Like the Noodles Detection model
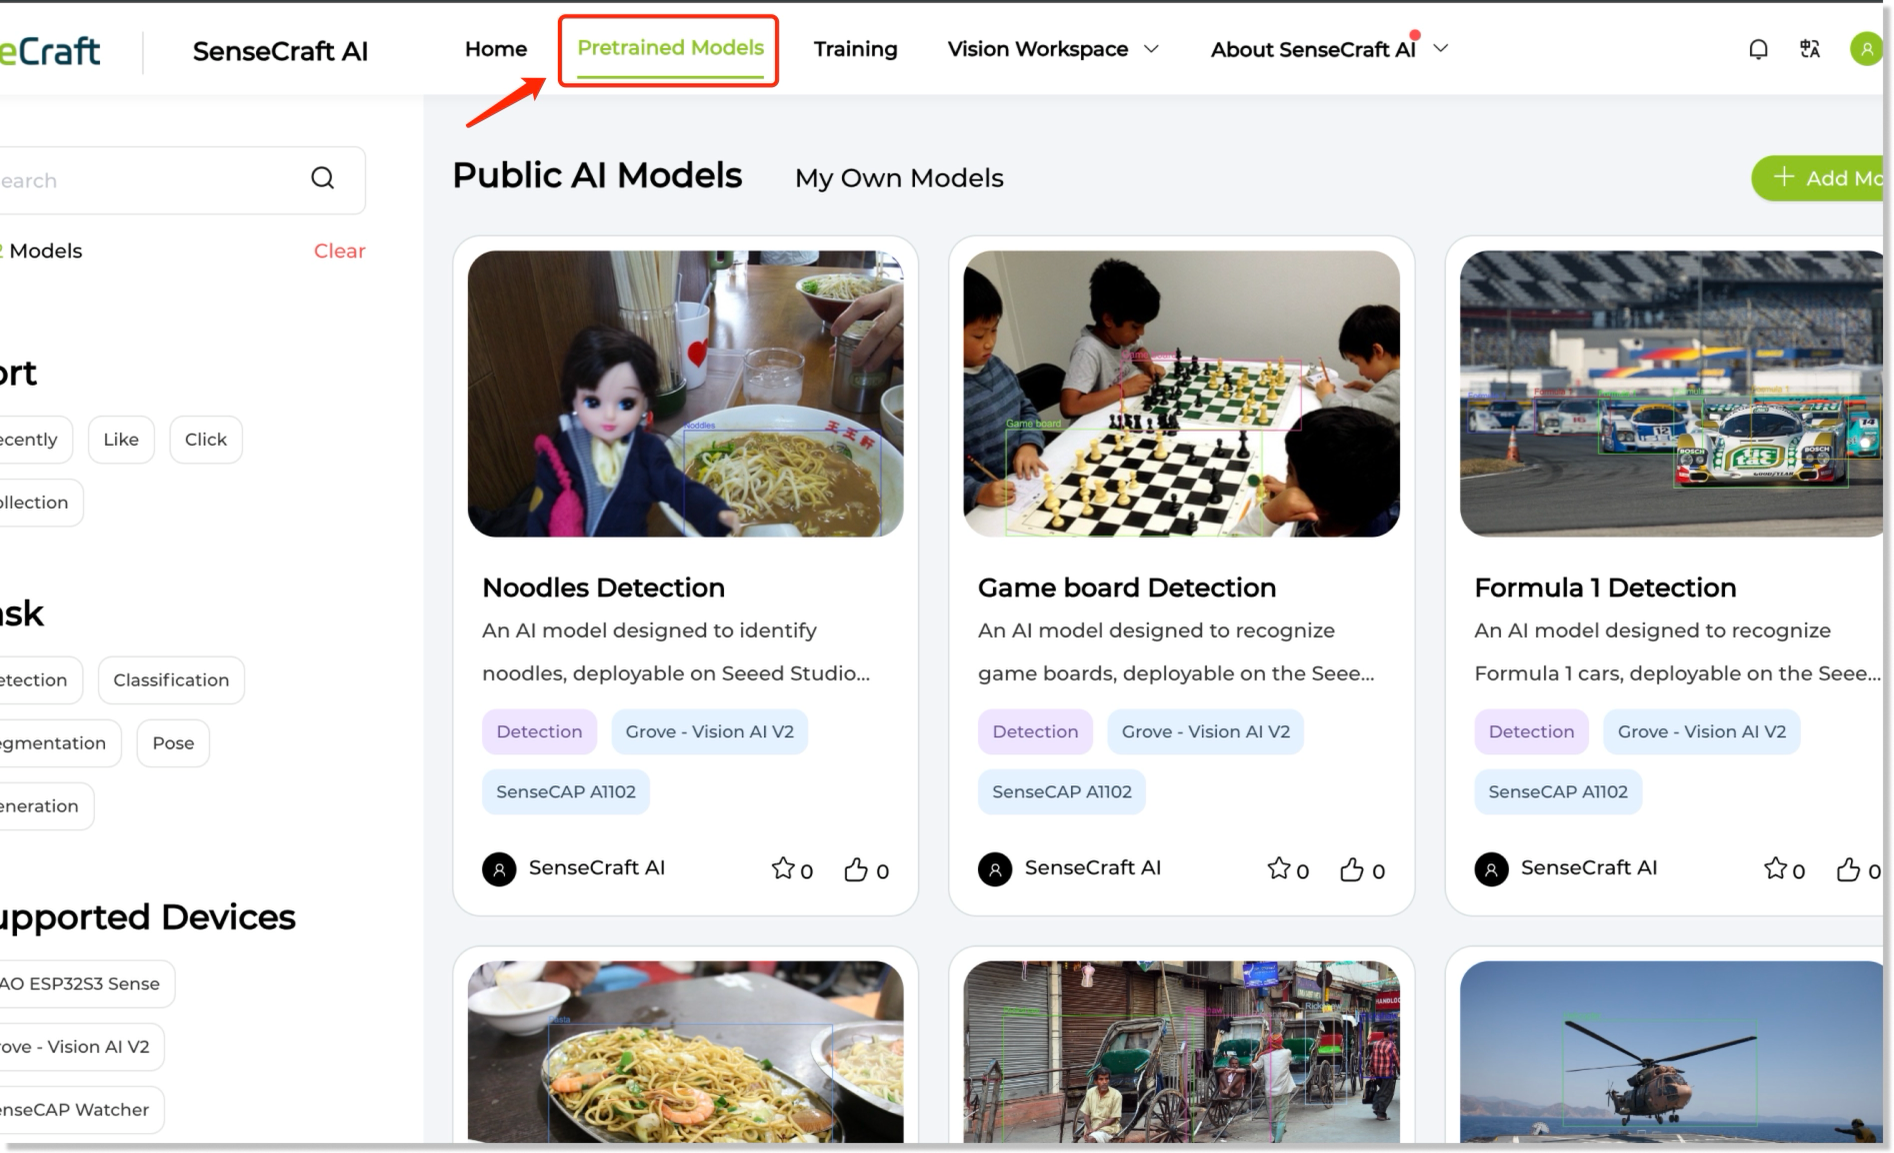The width and height of the screenshot is (1894, 1153). [856, 869]
